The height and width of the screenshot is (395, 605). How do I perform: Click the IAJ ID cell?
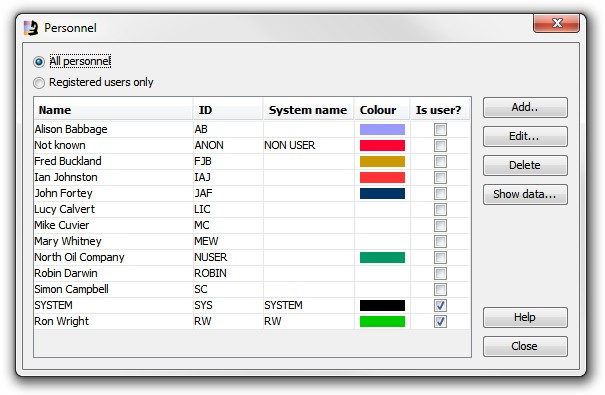tap(228, 177)
